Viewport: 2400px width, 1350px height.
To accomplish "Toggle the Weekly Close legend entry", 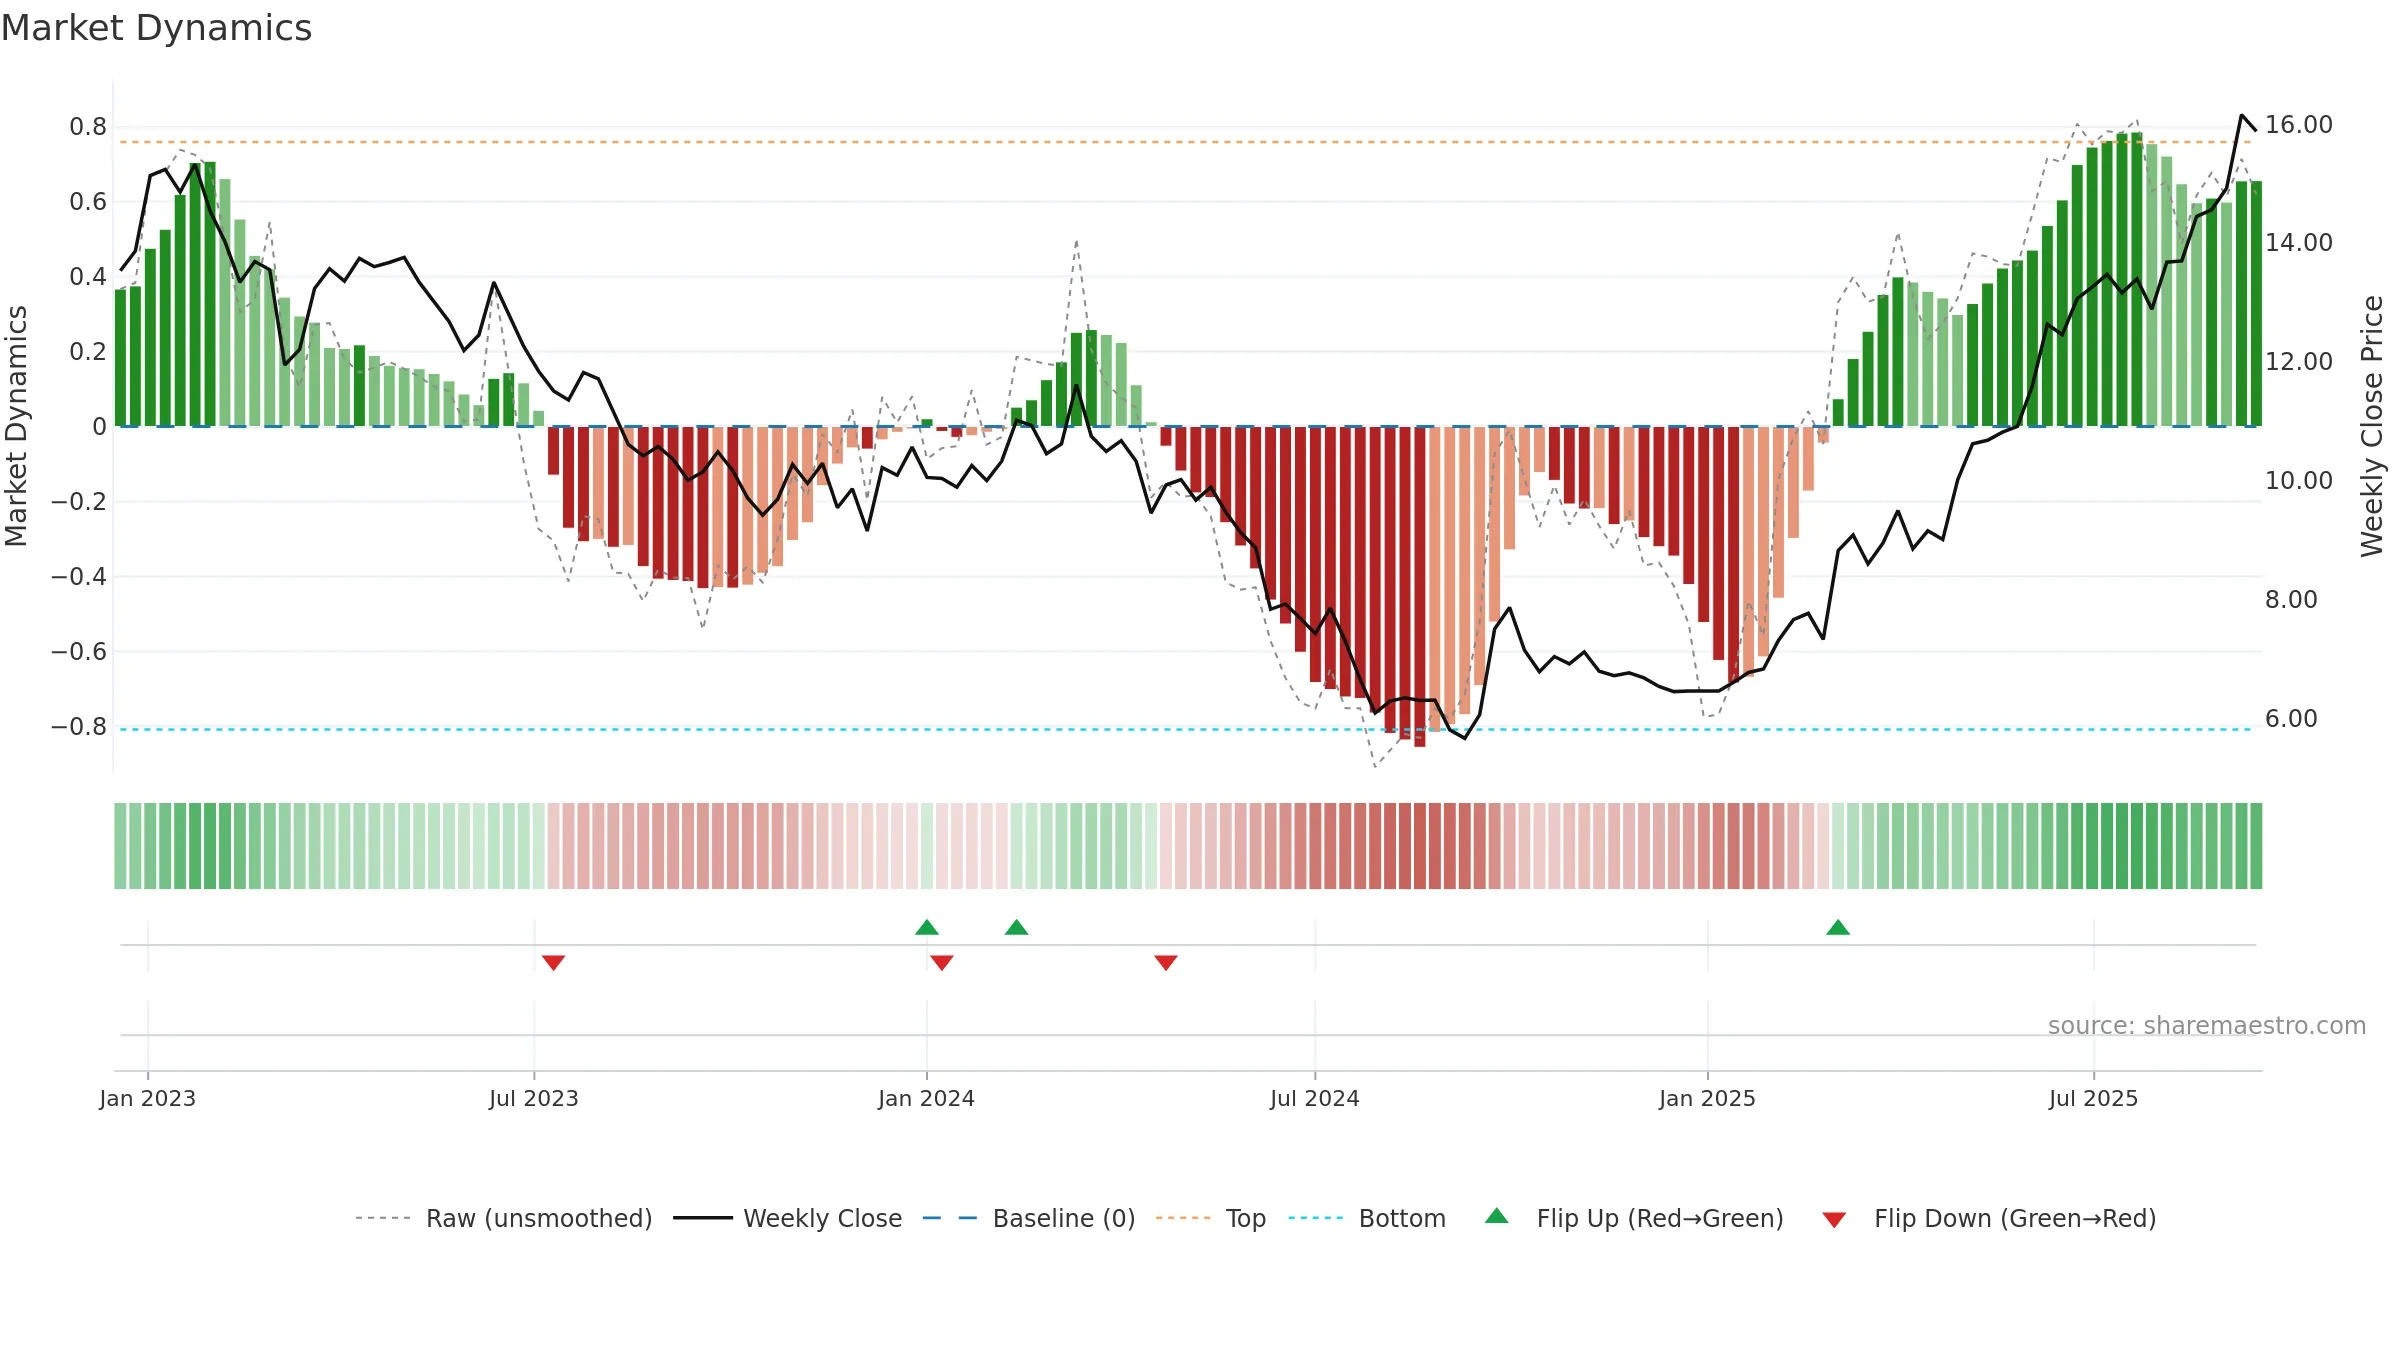I will 788,1218.
